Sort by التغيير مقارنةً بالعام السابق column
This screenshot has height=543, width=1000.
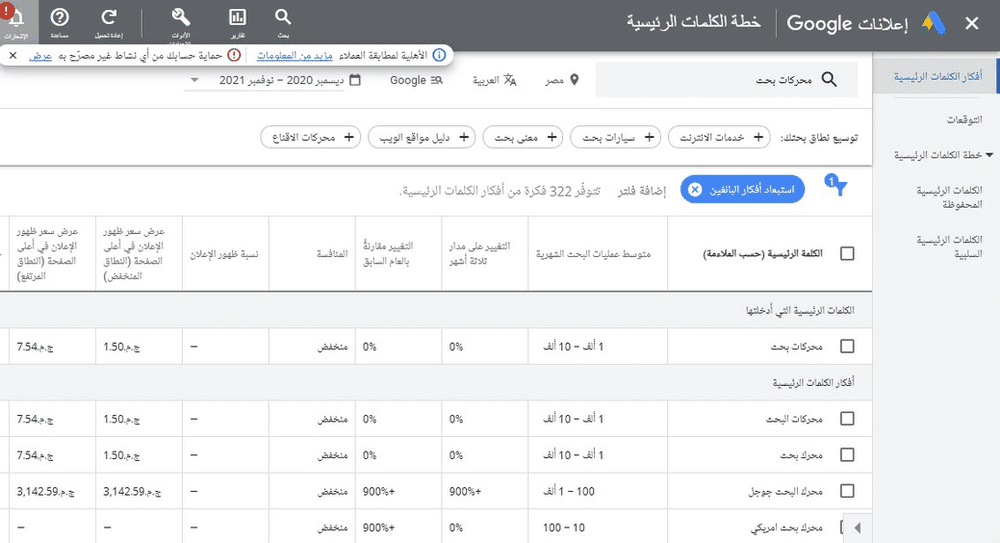coord(388,253)
